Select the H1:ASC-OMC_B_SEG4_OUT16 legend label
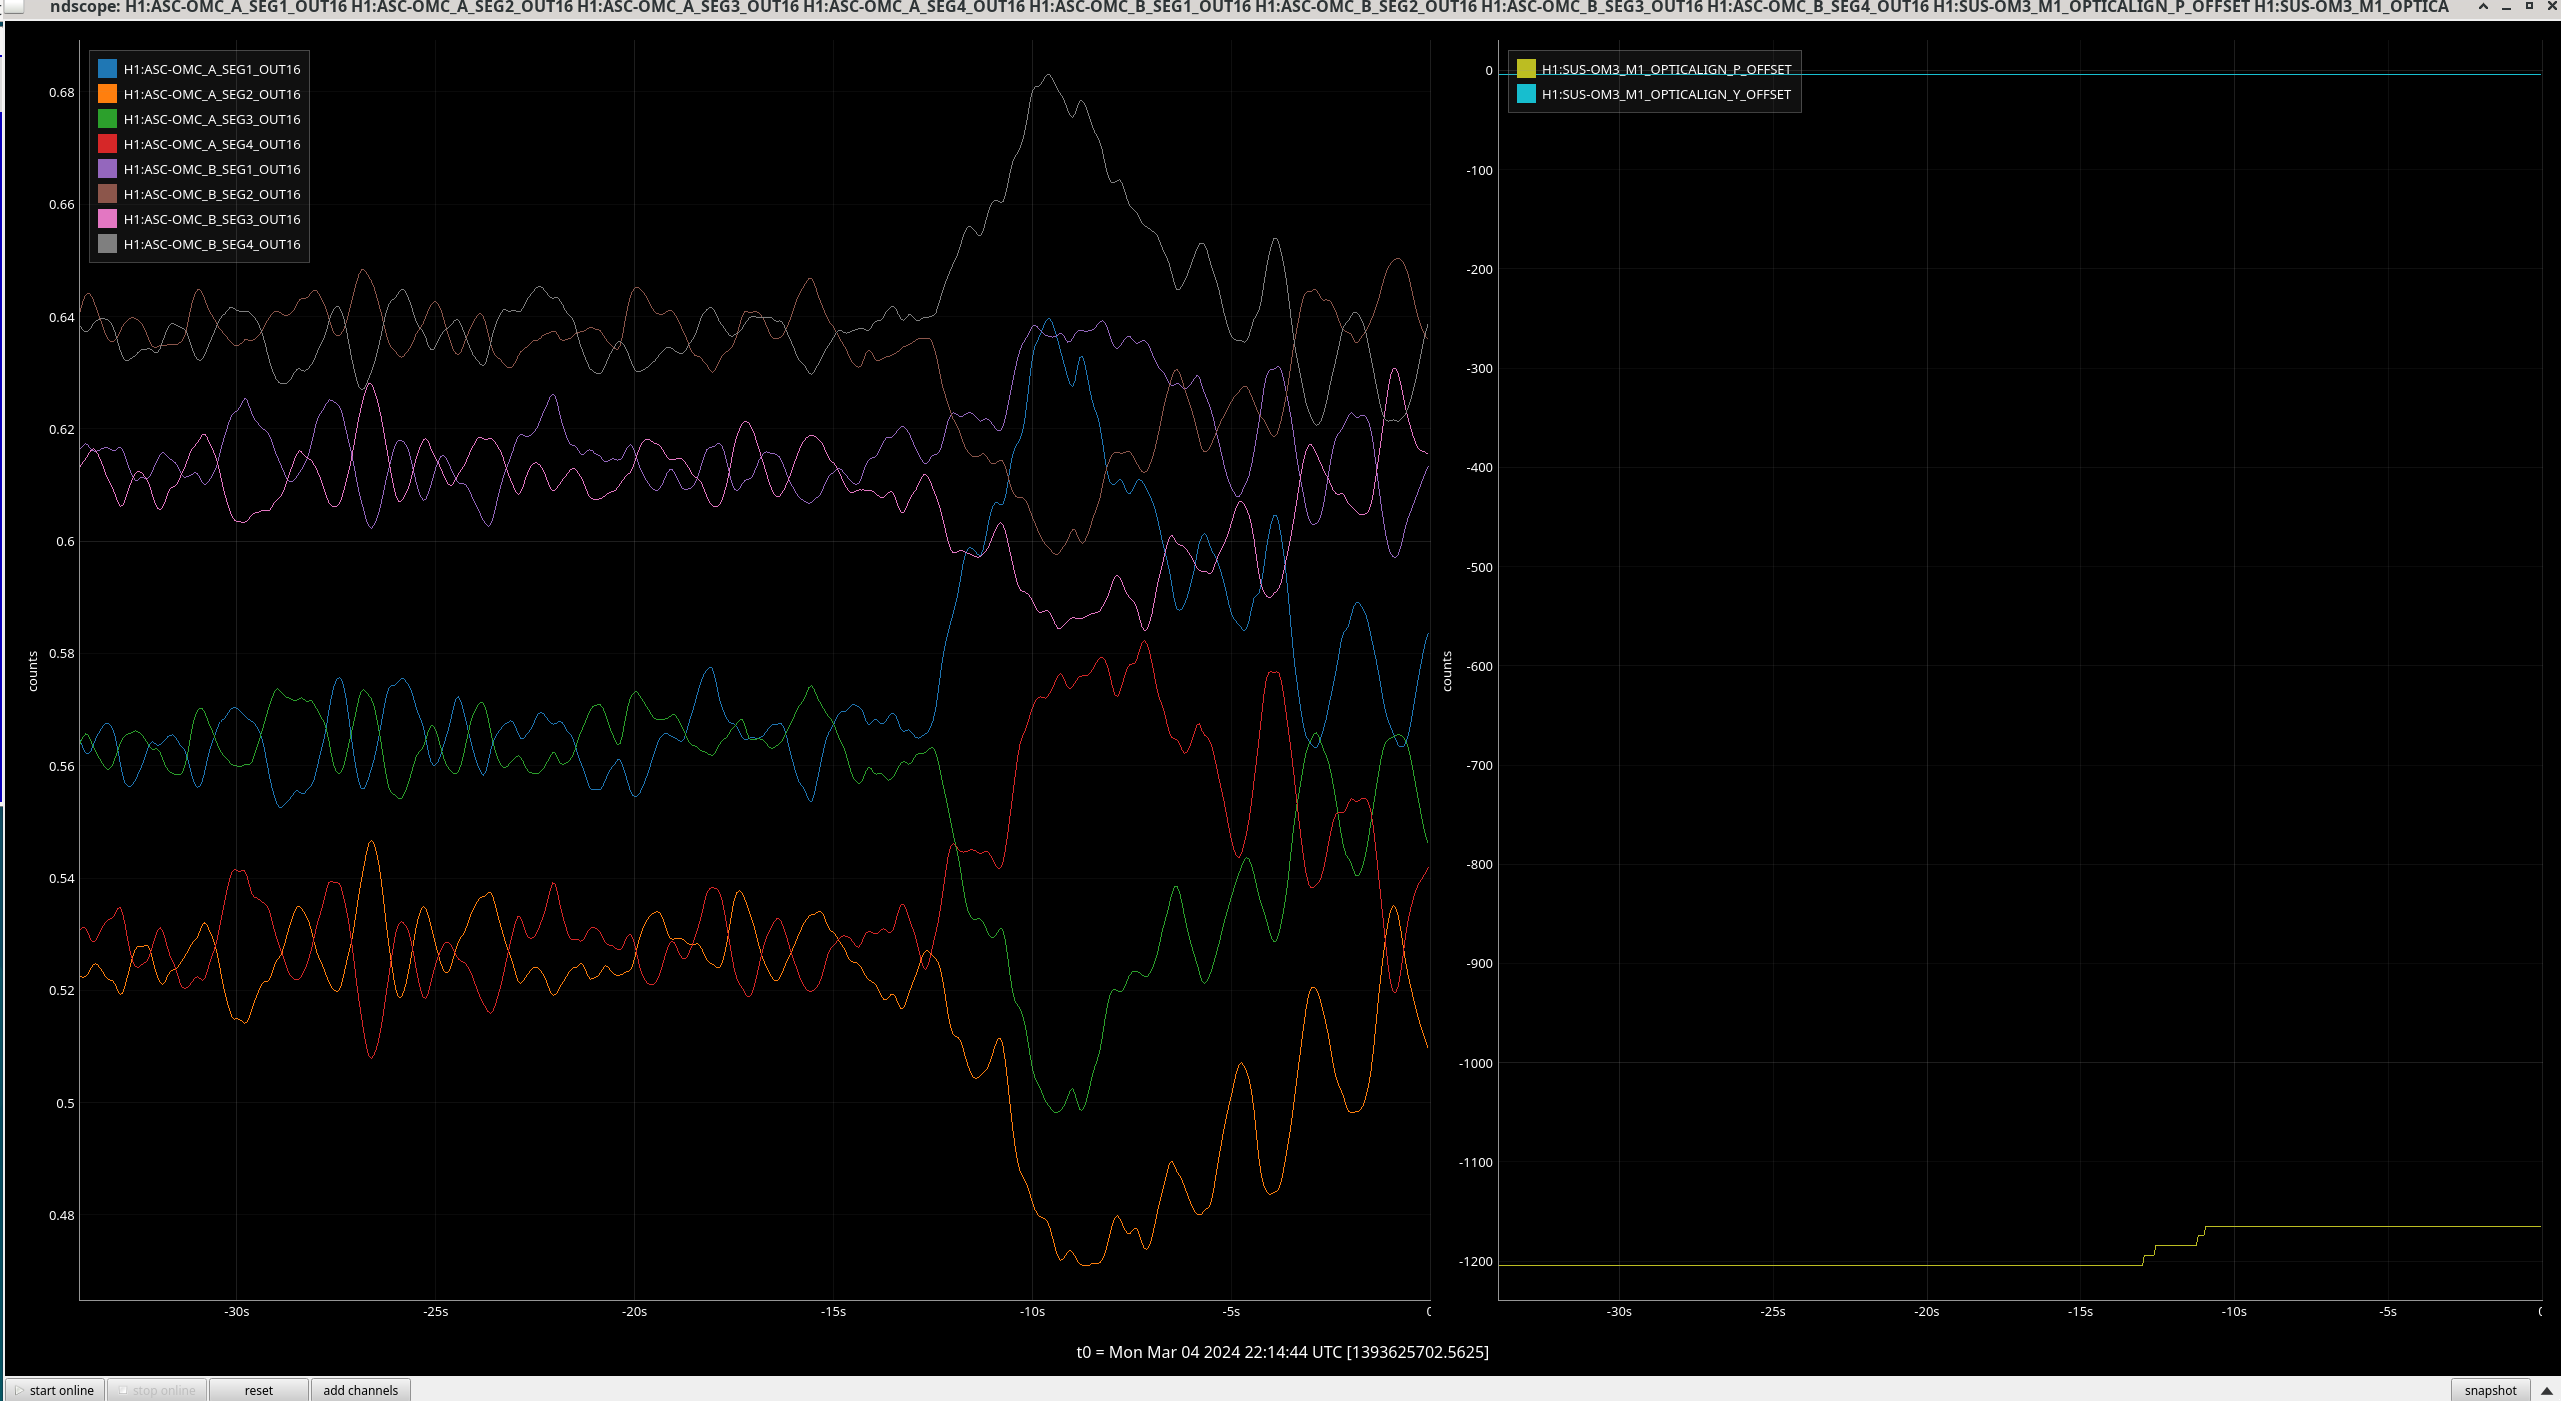The image size is (2561, 1401). 212,244
